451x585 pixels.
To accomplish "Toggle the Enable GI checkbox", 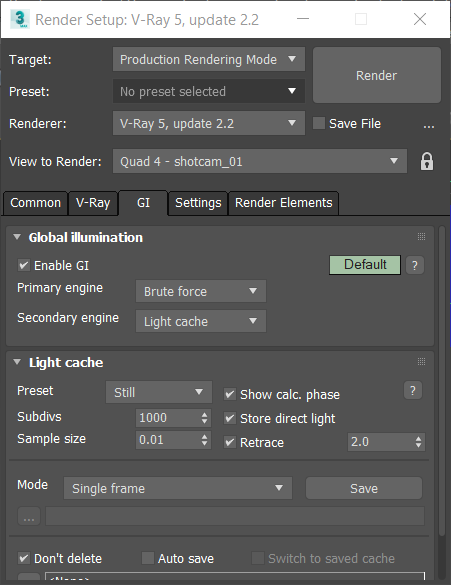I will click(x=24, y=266).
